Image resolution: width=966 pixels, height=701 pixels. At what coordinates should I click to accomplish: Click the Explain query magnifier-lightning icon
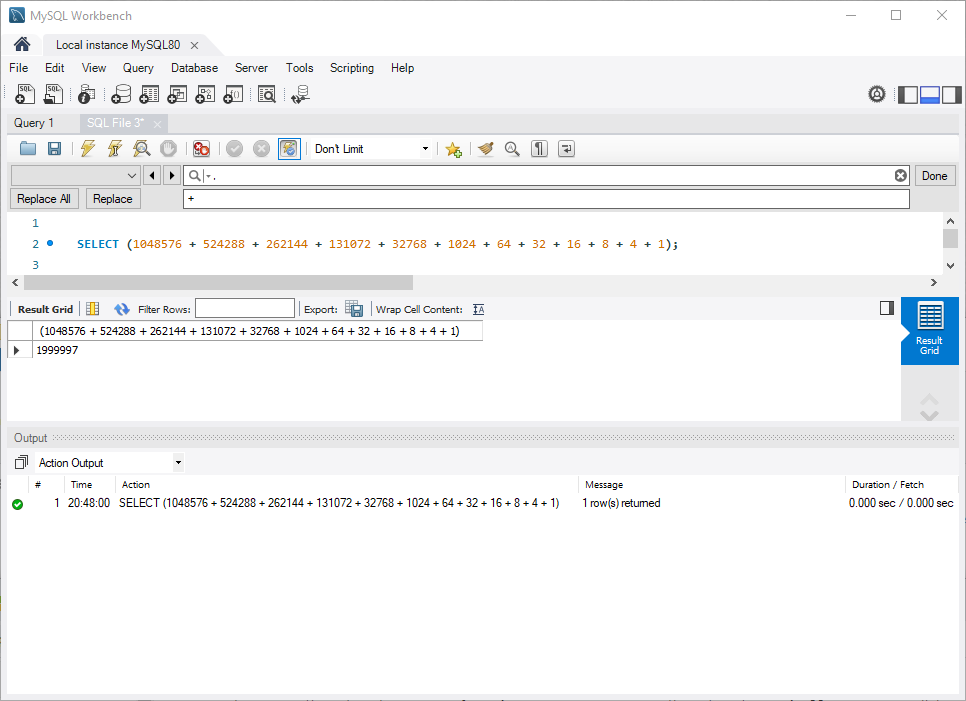click(x=142, y=149)
